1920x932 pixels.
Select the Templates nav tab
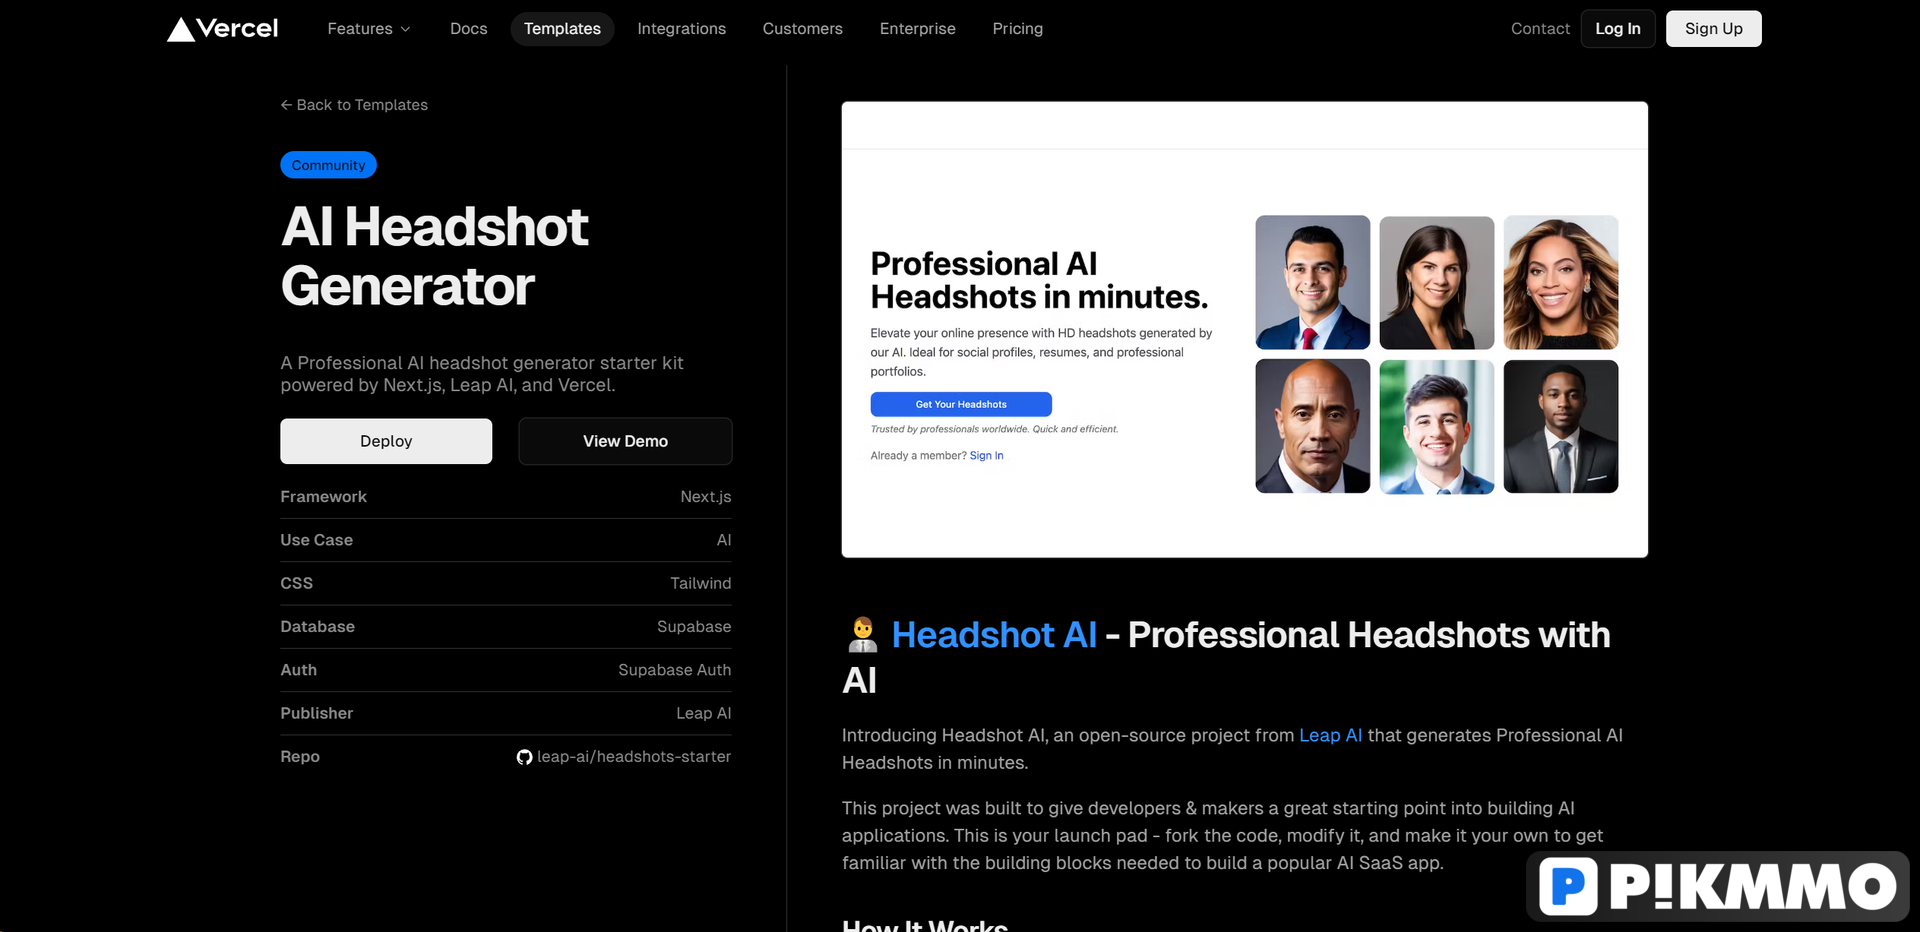pyautogui.click(x=562, y=29)
